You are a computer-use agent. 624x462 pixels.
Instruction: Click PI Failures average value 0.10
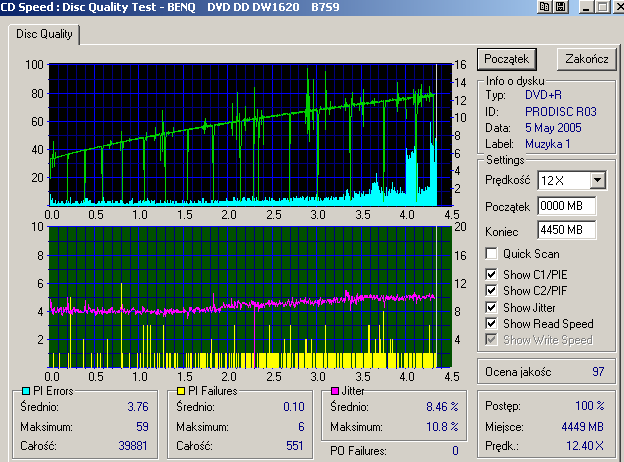[294, 407]
